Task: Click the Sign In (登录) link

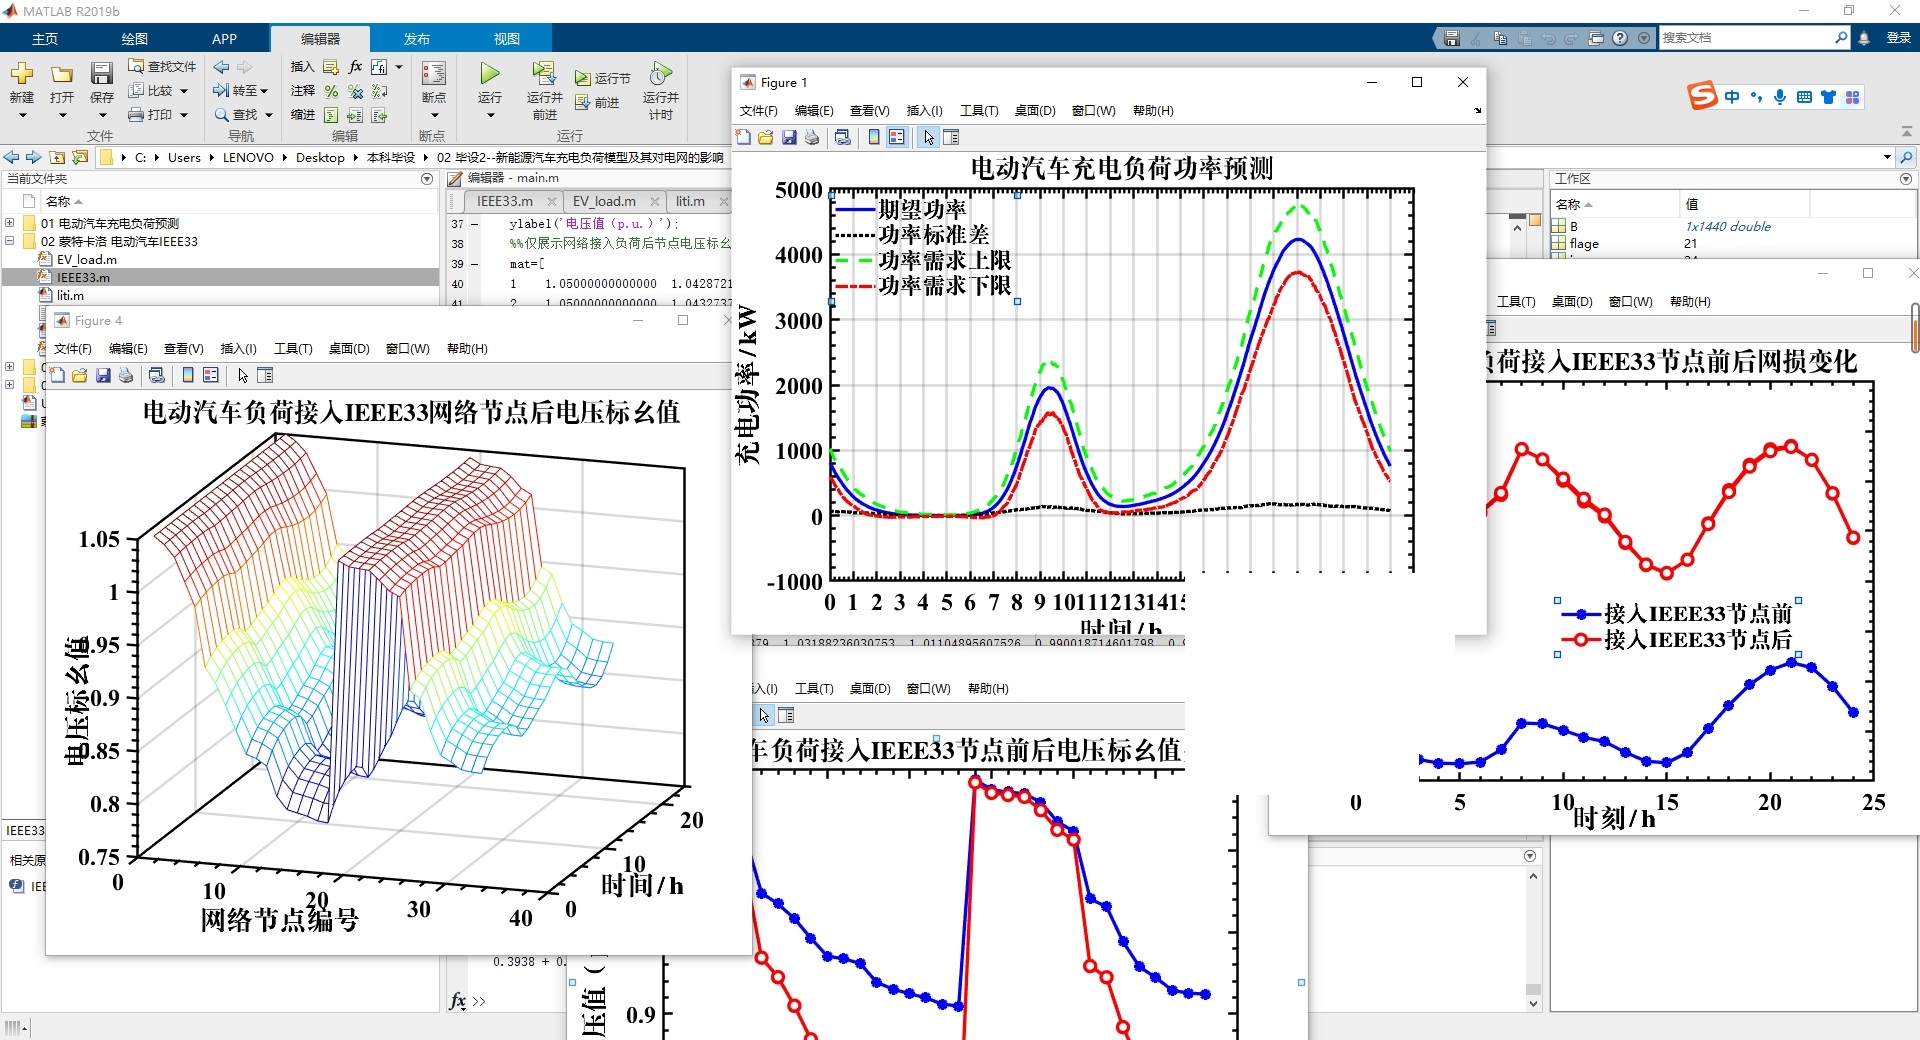Action: (x=1898, y=38)
